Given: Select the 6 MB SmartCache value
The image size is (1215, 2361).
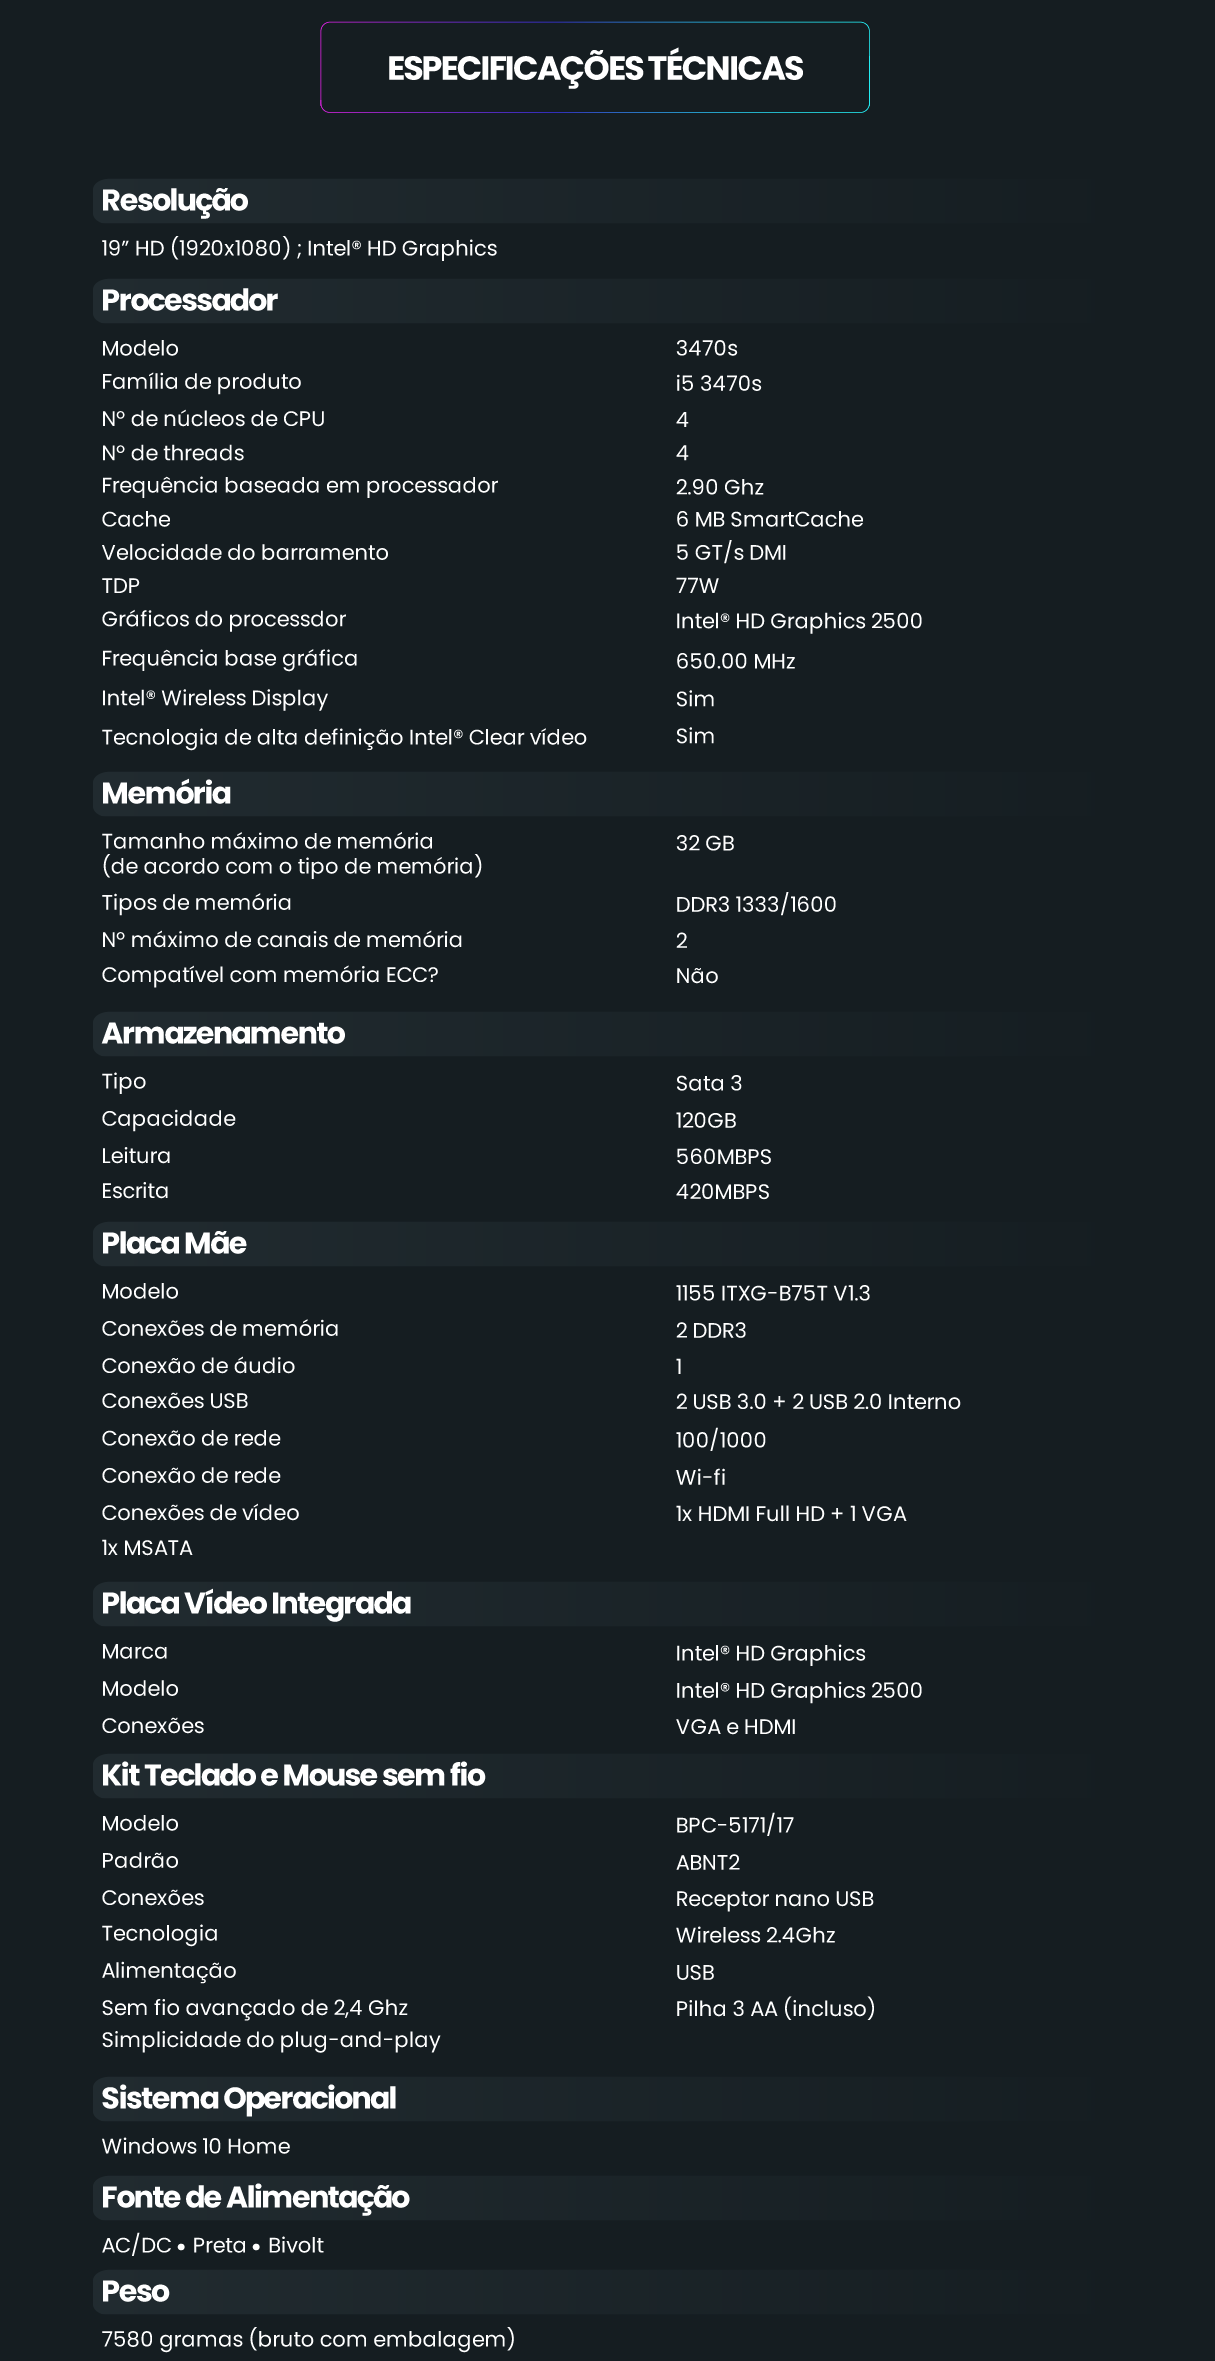Looking at the screenshot, I should coord(769,520).
